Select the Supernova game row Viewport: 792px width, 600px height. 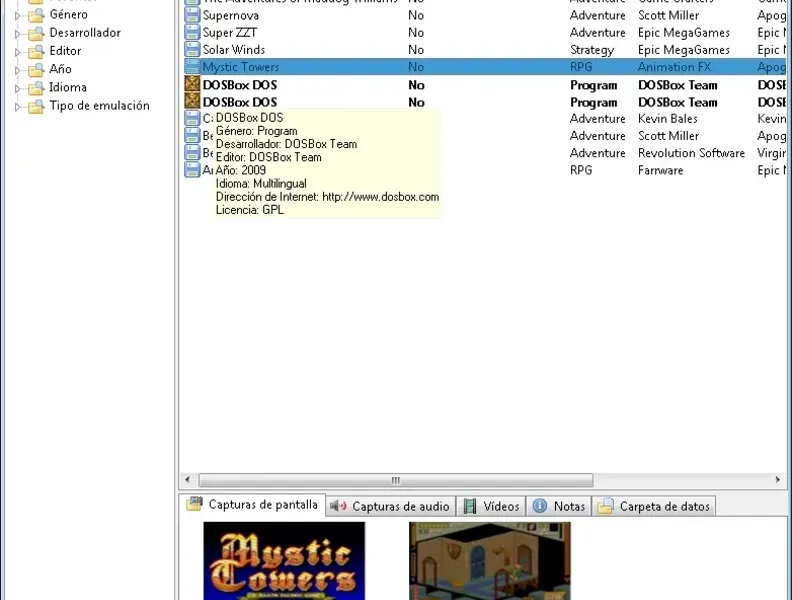[x=485, y=15]
